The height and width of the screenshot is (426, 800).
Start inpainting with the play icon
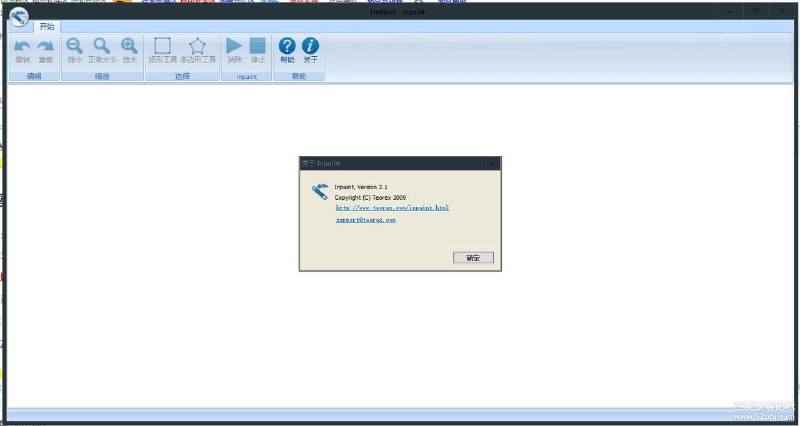click(x=234, y=45)
